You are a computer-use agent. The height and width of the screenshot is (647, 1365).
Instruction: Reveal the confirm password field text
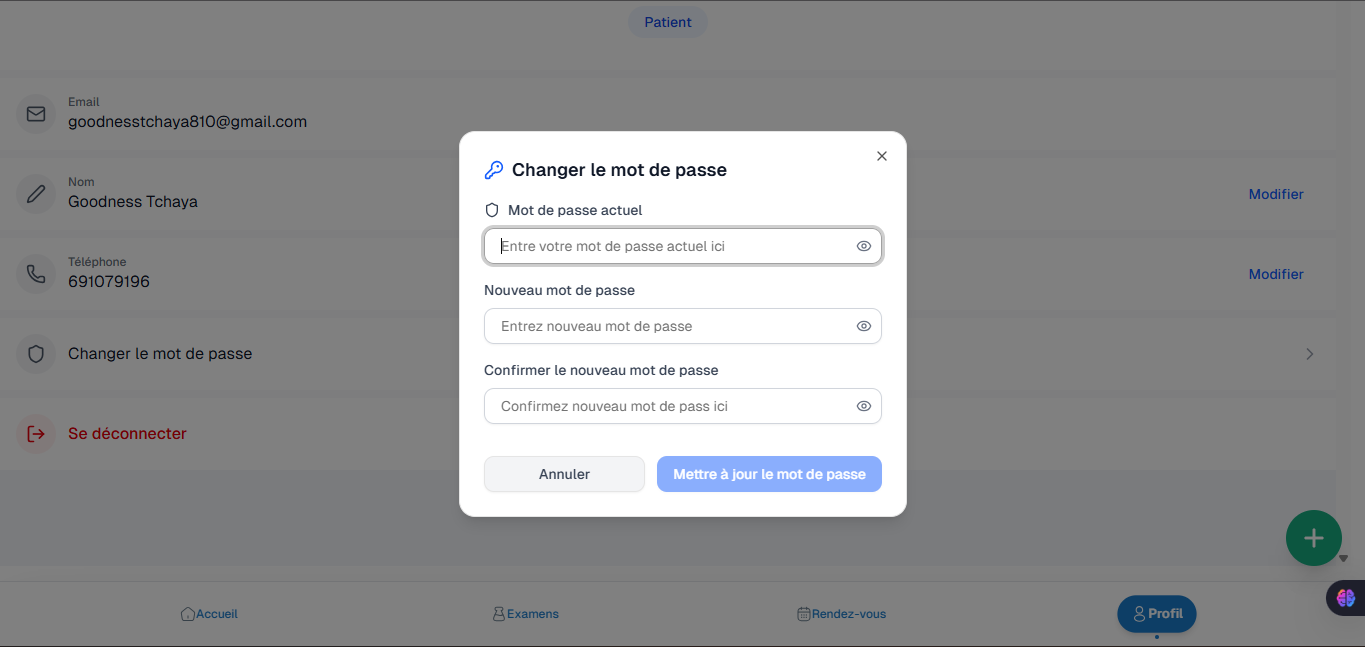(864, 406)
